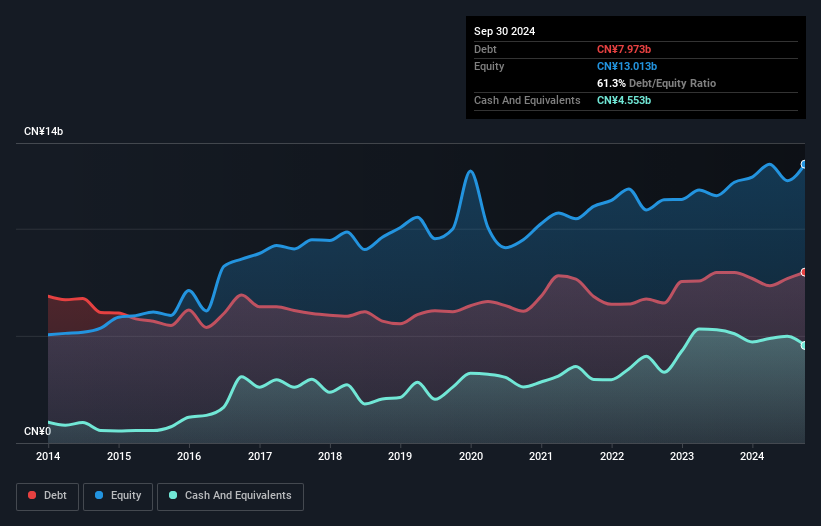The image size is (821, 526).
Task: Click the 2023 x-axis label
Action: click(x=682, y=456)
